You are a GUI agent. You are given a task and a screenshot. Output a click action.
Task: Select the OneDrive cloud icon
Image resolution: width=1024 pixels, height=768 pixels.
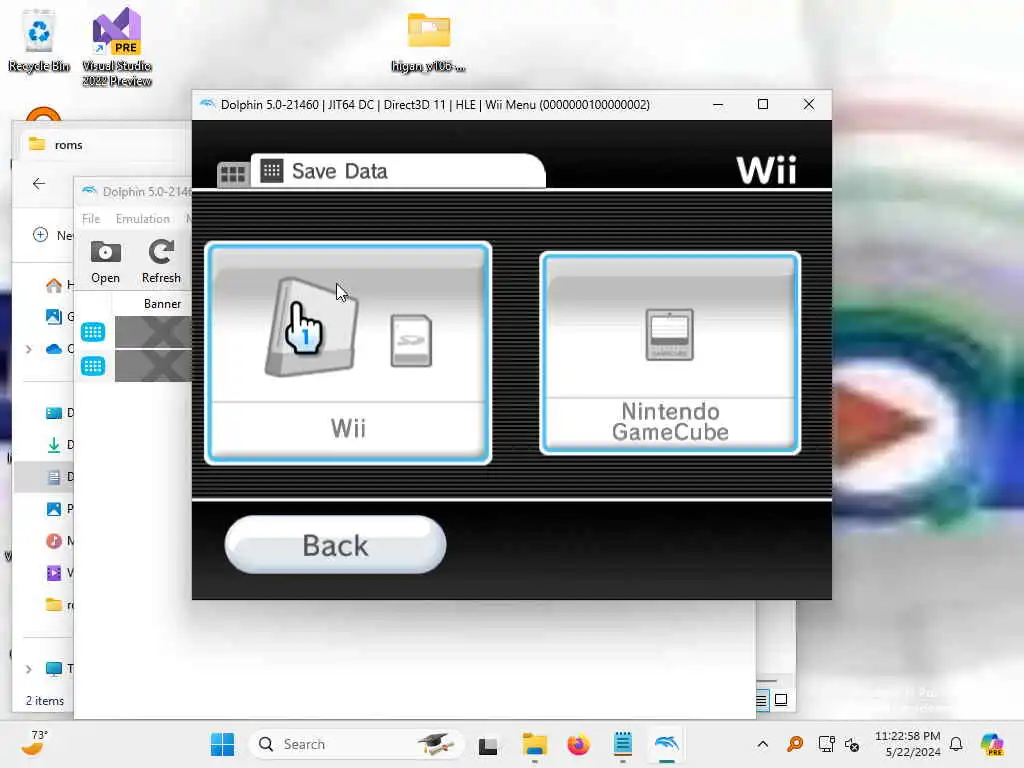point(54,349)
